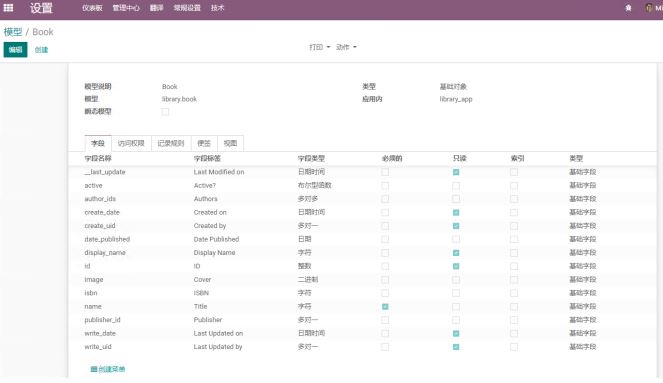Open the create_uid field row
663x383 pixels.
(x=362, y=226)
